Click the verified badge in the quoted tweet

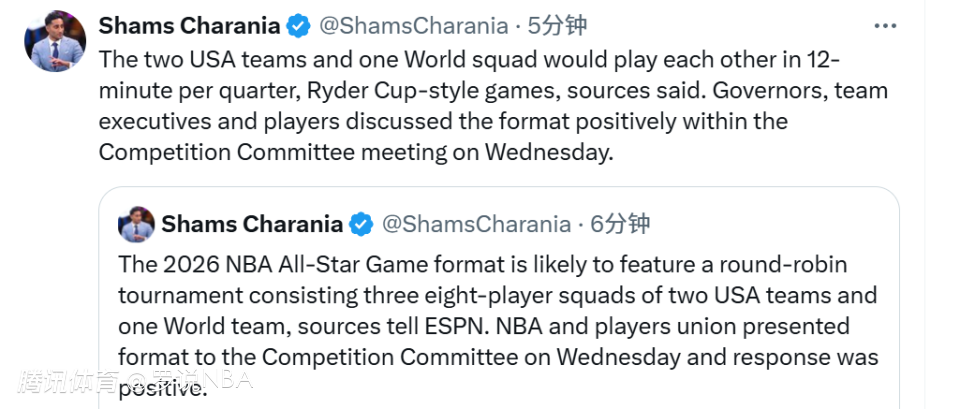pos(361,224)
